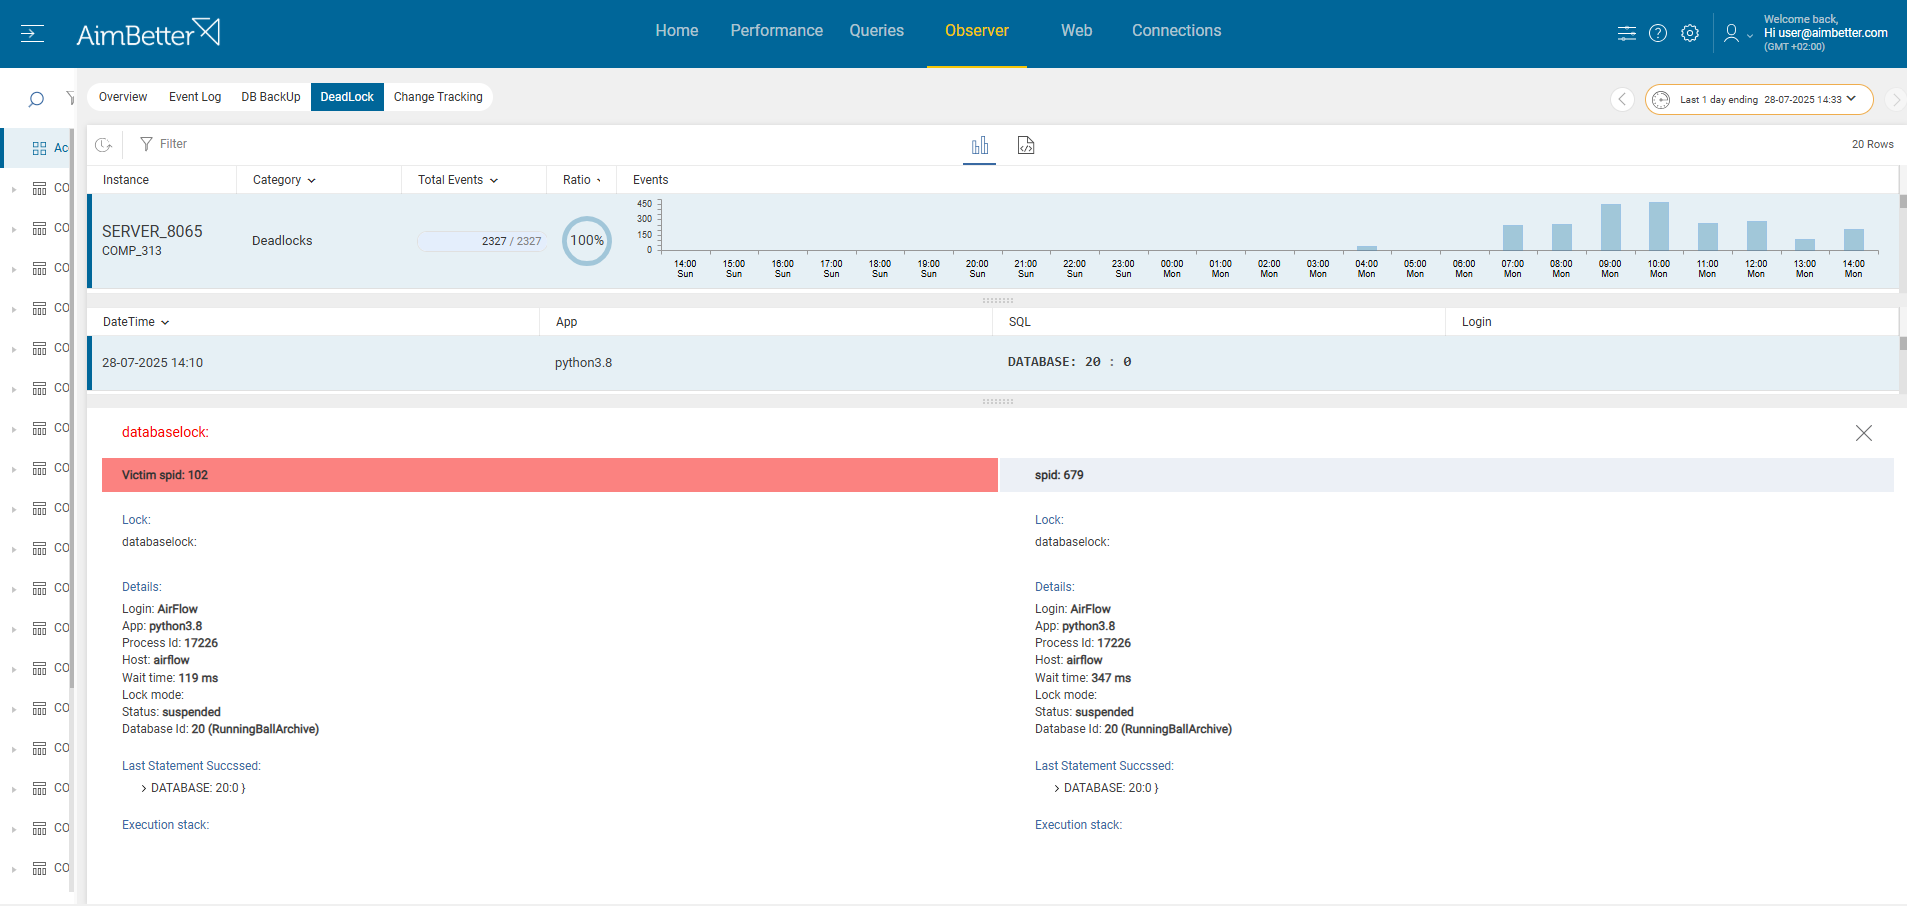Screen dimensions: 1907x906
Task: Click the Events column header
Action: click(651, 180)
